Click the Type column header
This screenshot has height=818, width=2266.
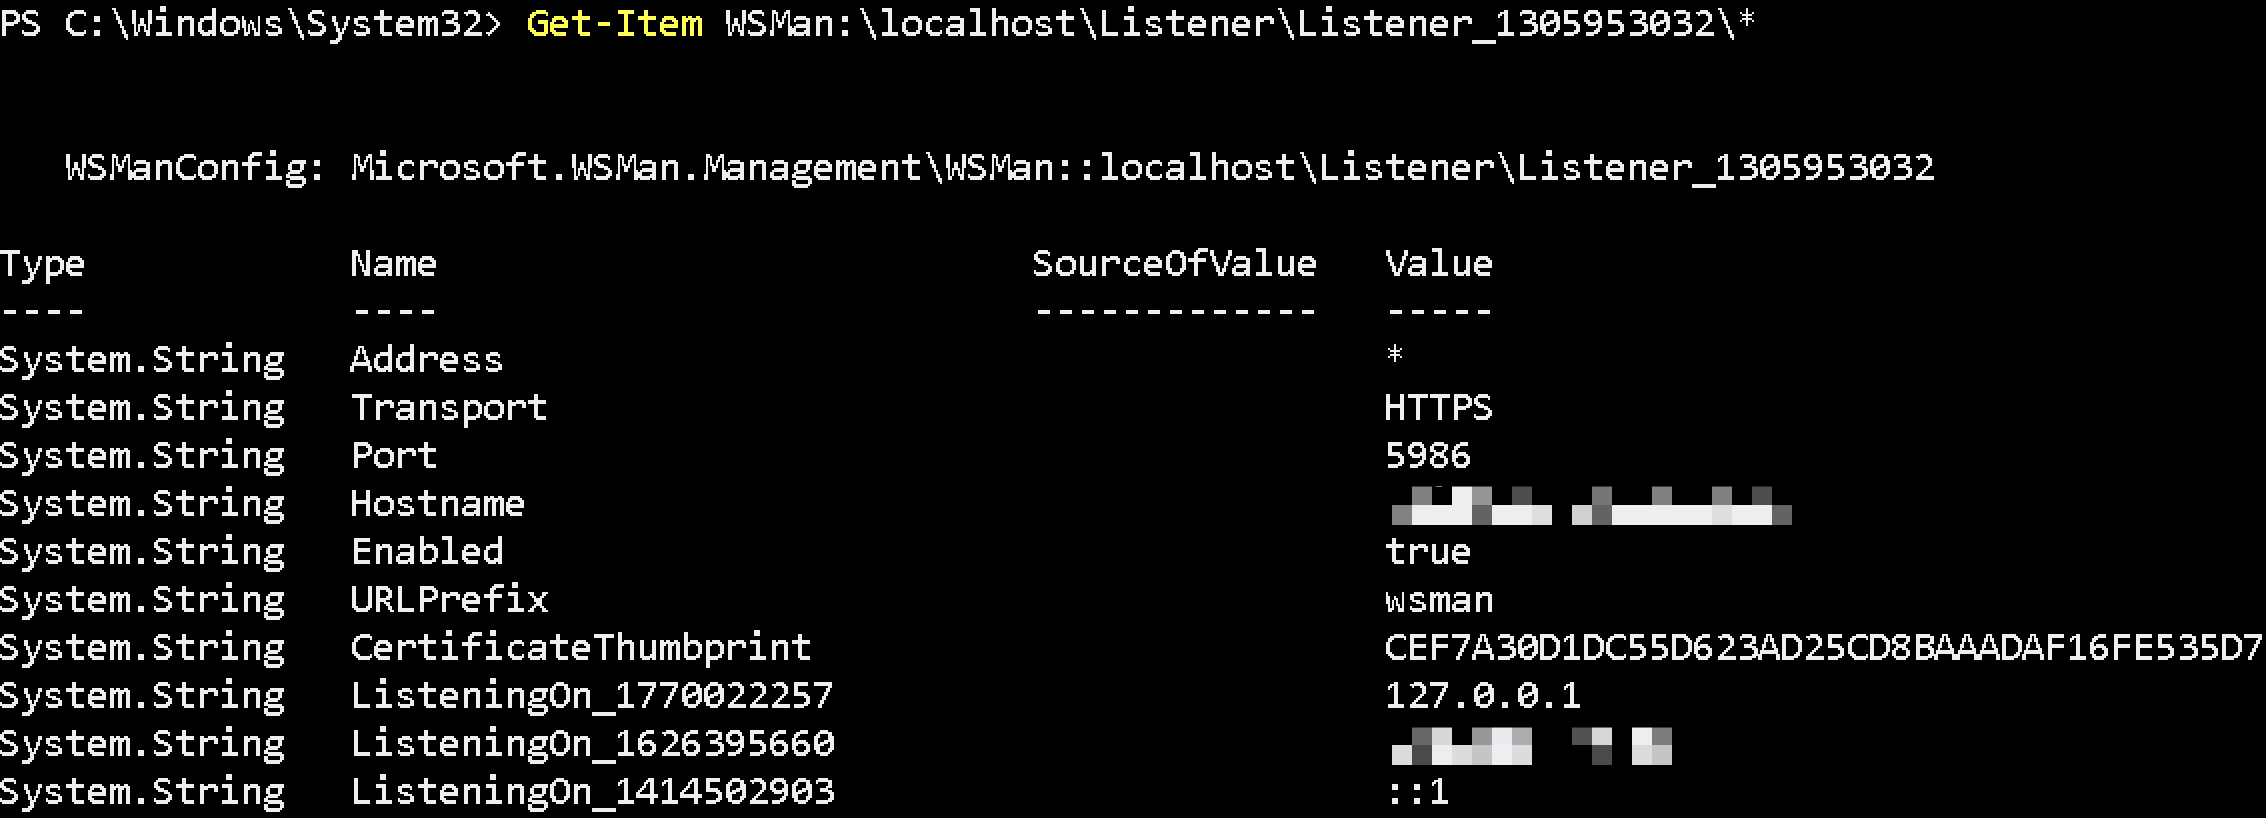click(x=43, y=264)
